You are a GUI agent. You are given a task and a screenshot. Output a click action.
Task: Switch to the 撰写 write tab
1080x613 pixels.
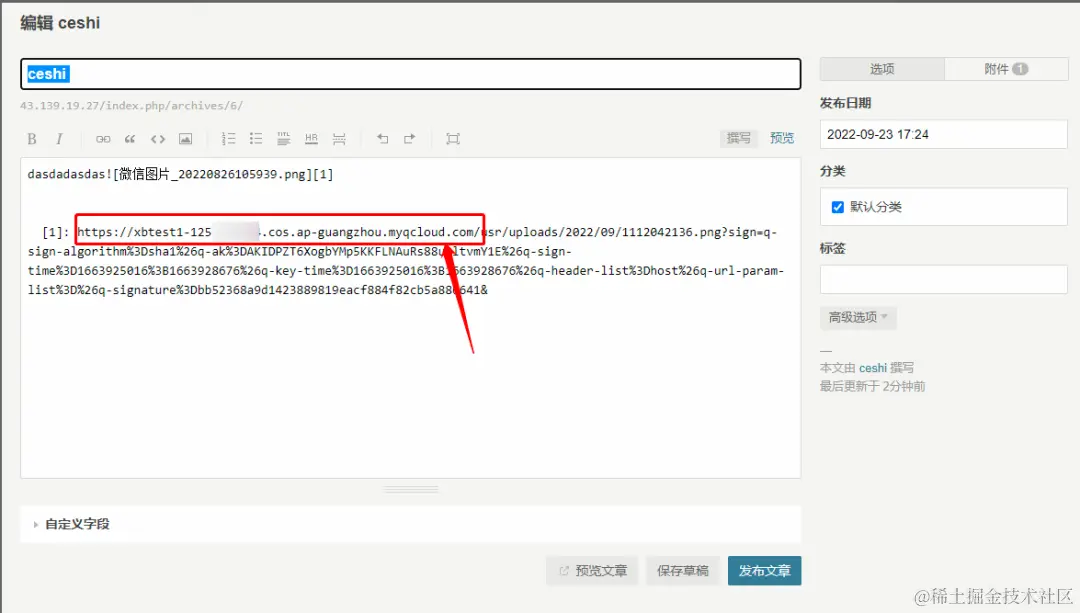click(x=738, y=138)
